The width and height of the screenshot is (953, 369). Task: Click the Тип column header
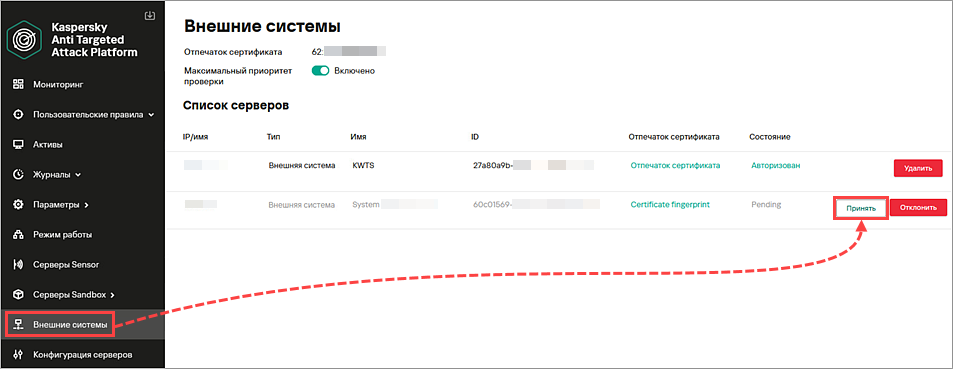pyautogui.click(x=273, y=137)
